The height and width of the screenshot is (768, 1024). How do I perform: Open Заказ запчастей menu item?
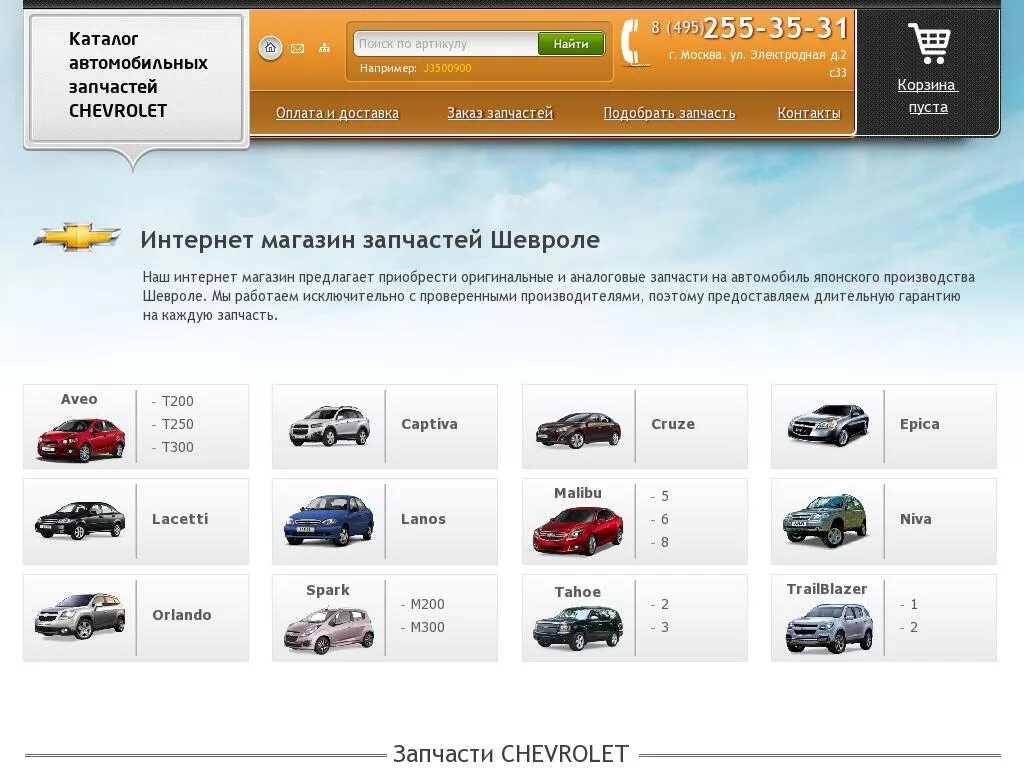point(500,113)
